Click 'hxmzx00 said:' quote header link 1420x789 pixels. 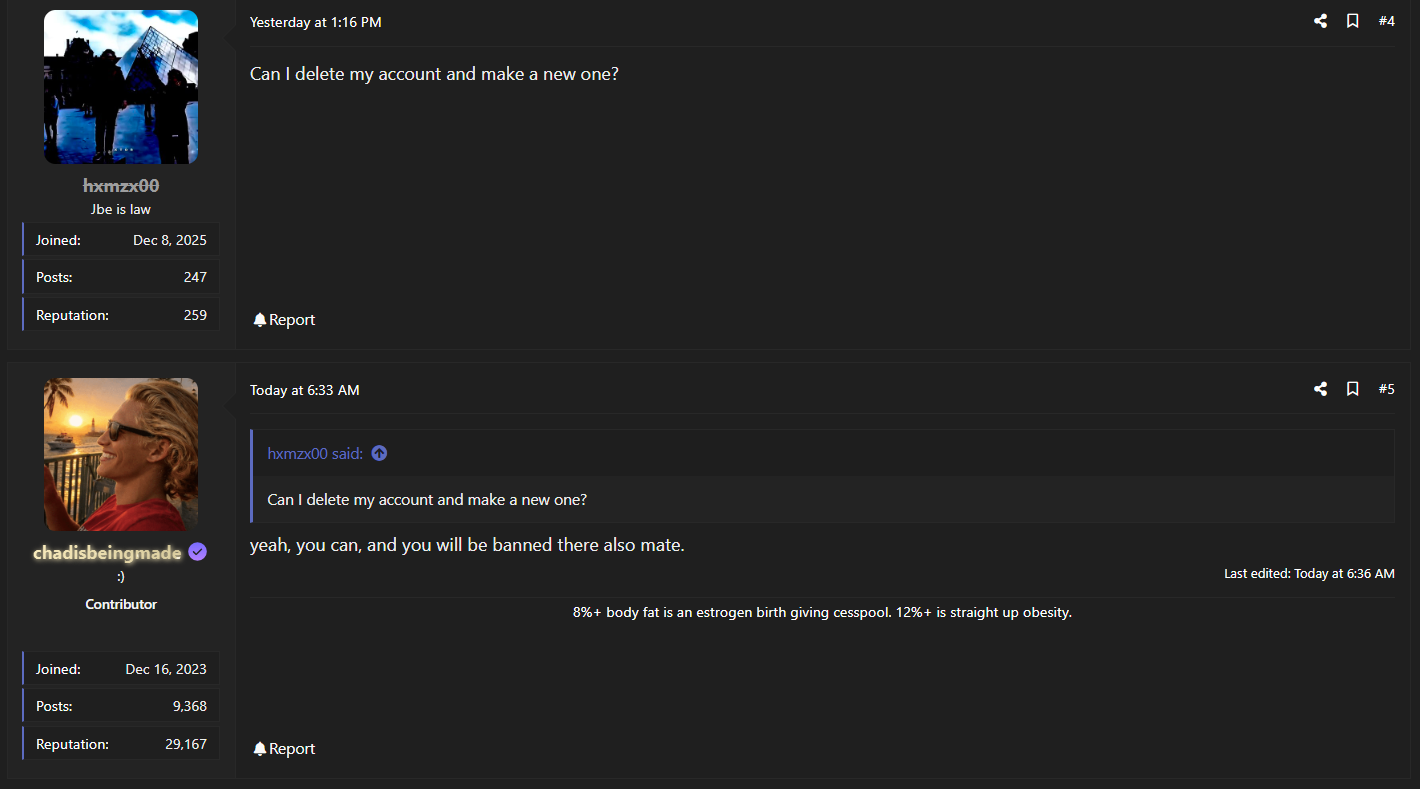pos(315,453)
